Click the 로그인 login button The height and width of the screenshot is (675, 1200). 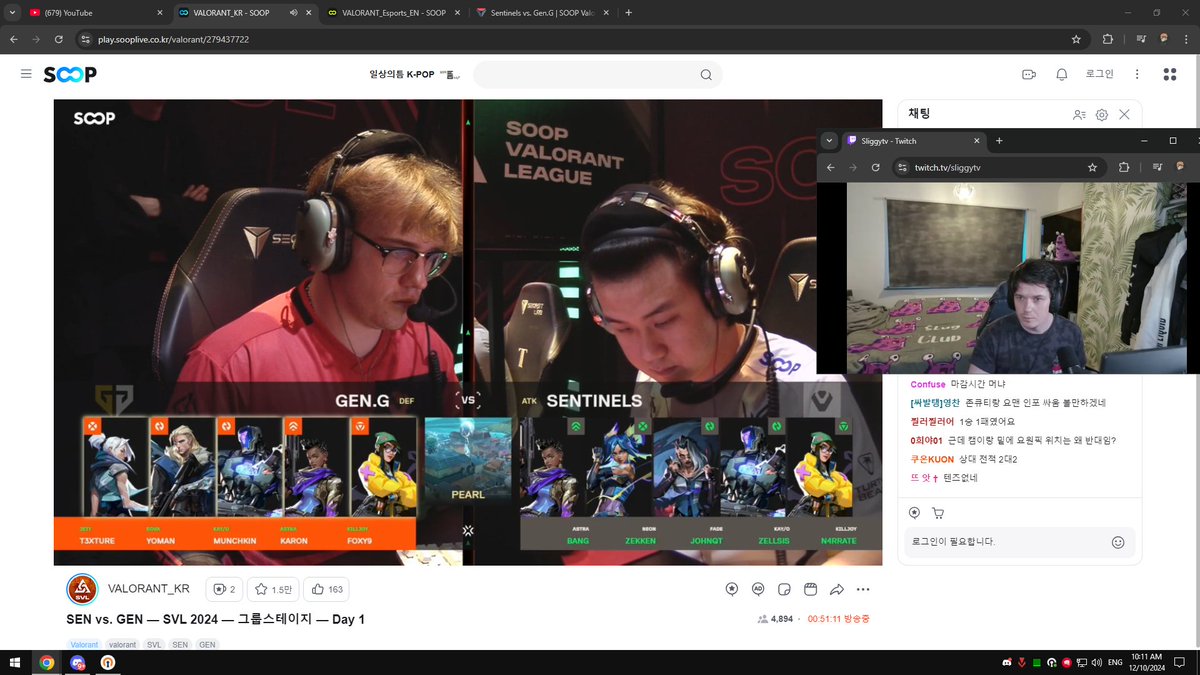click(x=1100, y=74)
